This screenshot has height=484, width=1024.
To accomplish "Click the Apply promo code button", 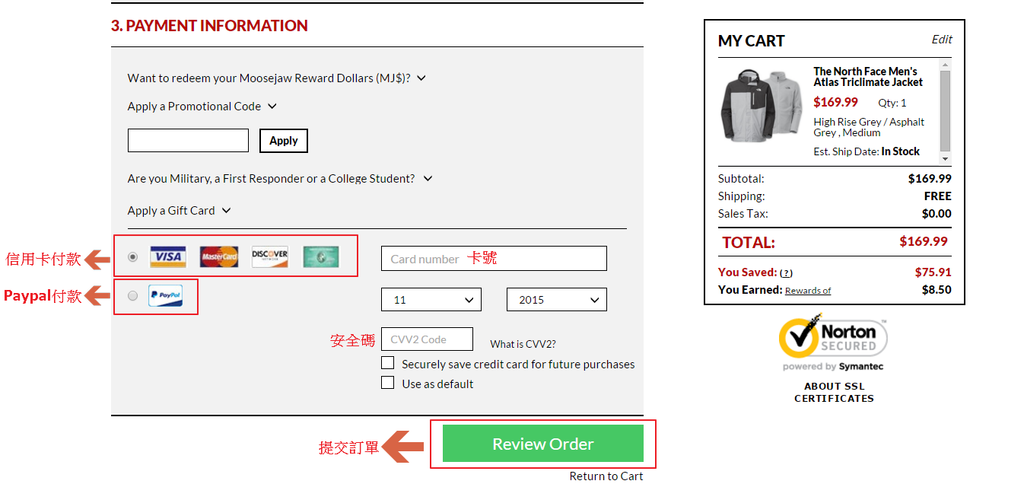I will [x=283, y=141].
